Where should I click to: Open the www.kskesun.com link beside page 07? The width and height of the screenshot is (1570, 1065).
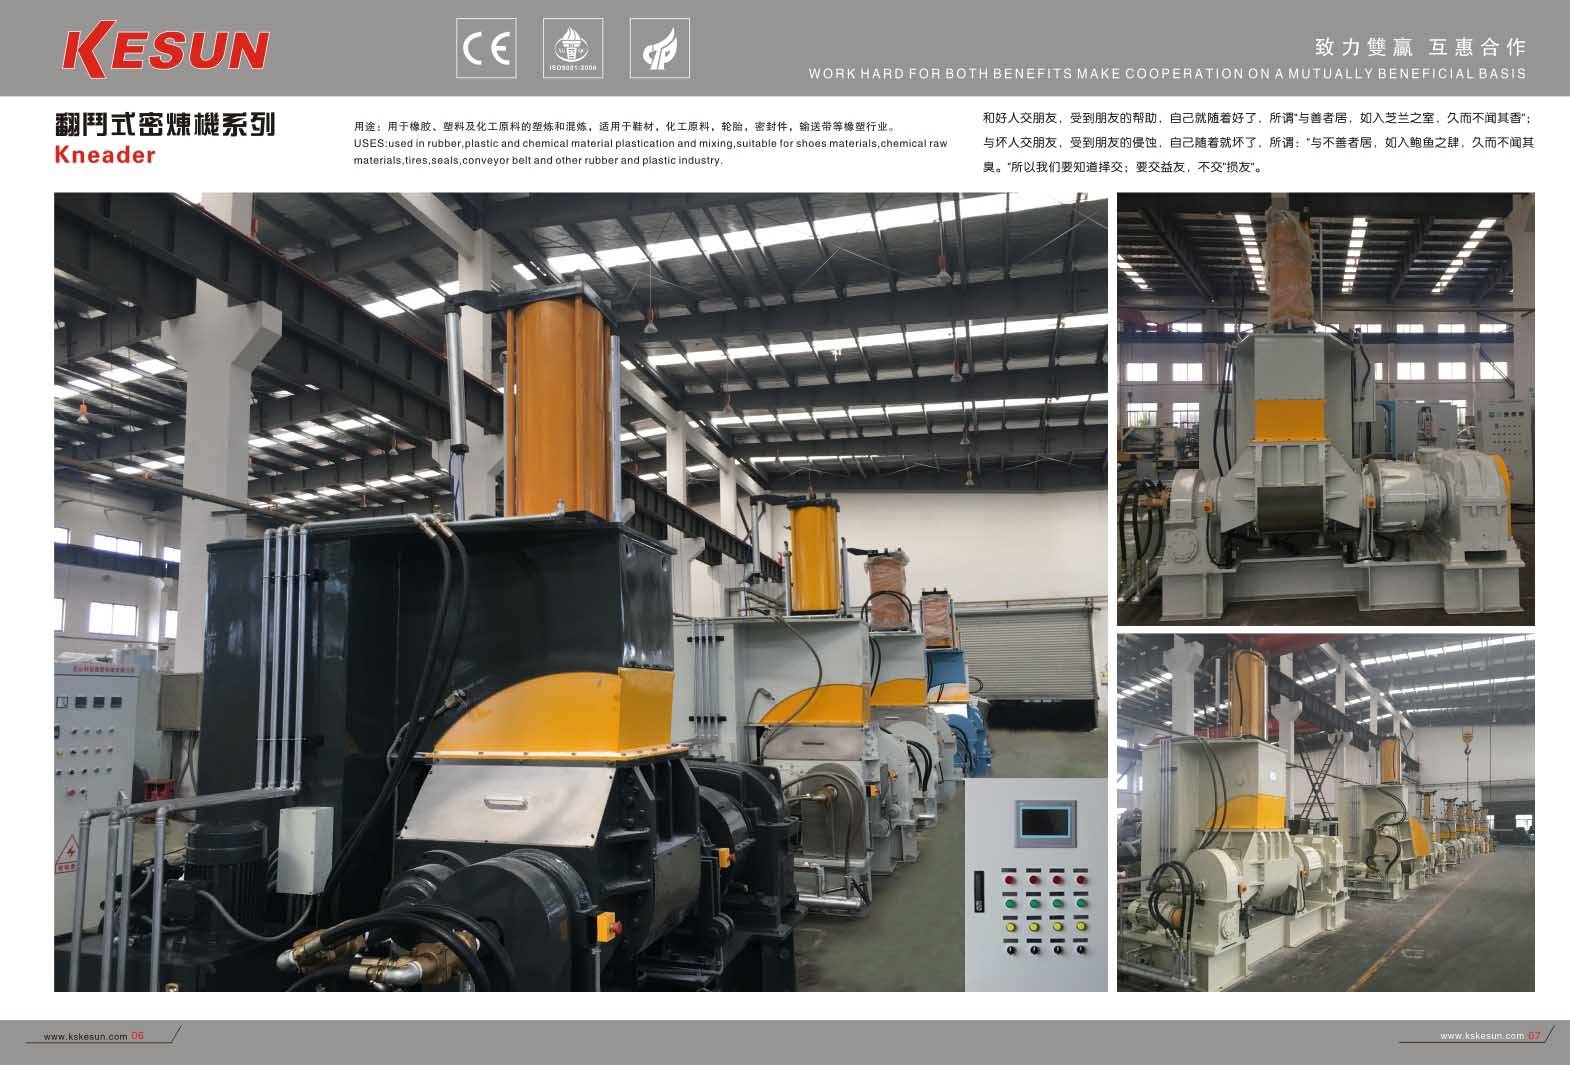(x=1482, y=1036)
